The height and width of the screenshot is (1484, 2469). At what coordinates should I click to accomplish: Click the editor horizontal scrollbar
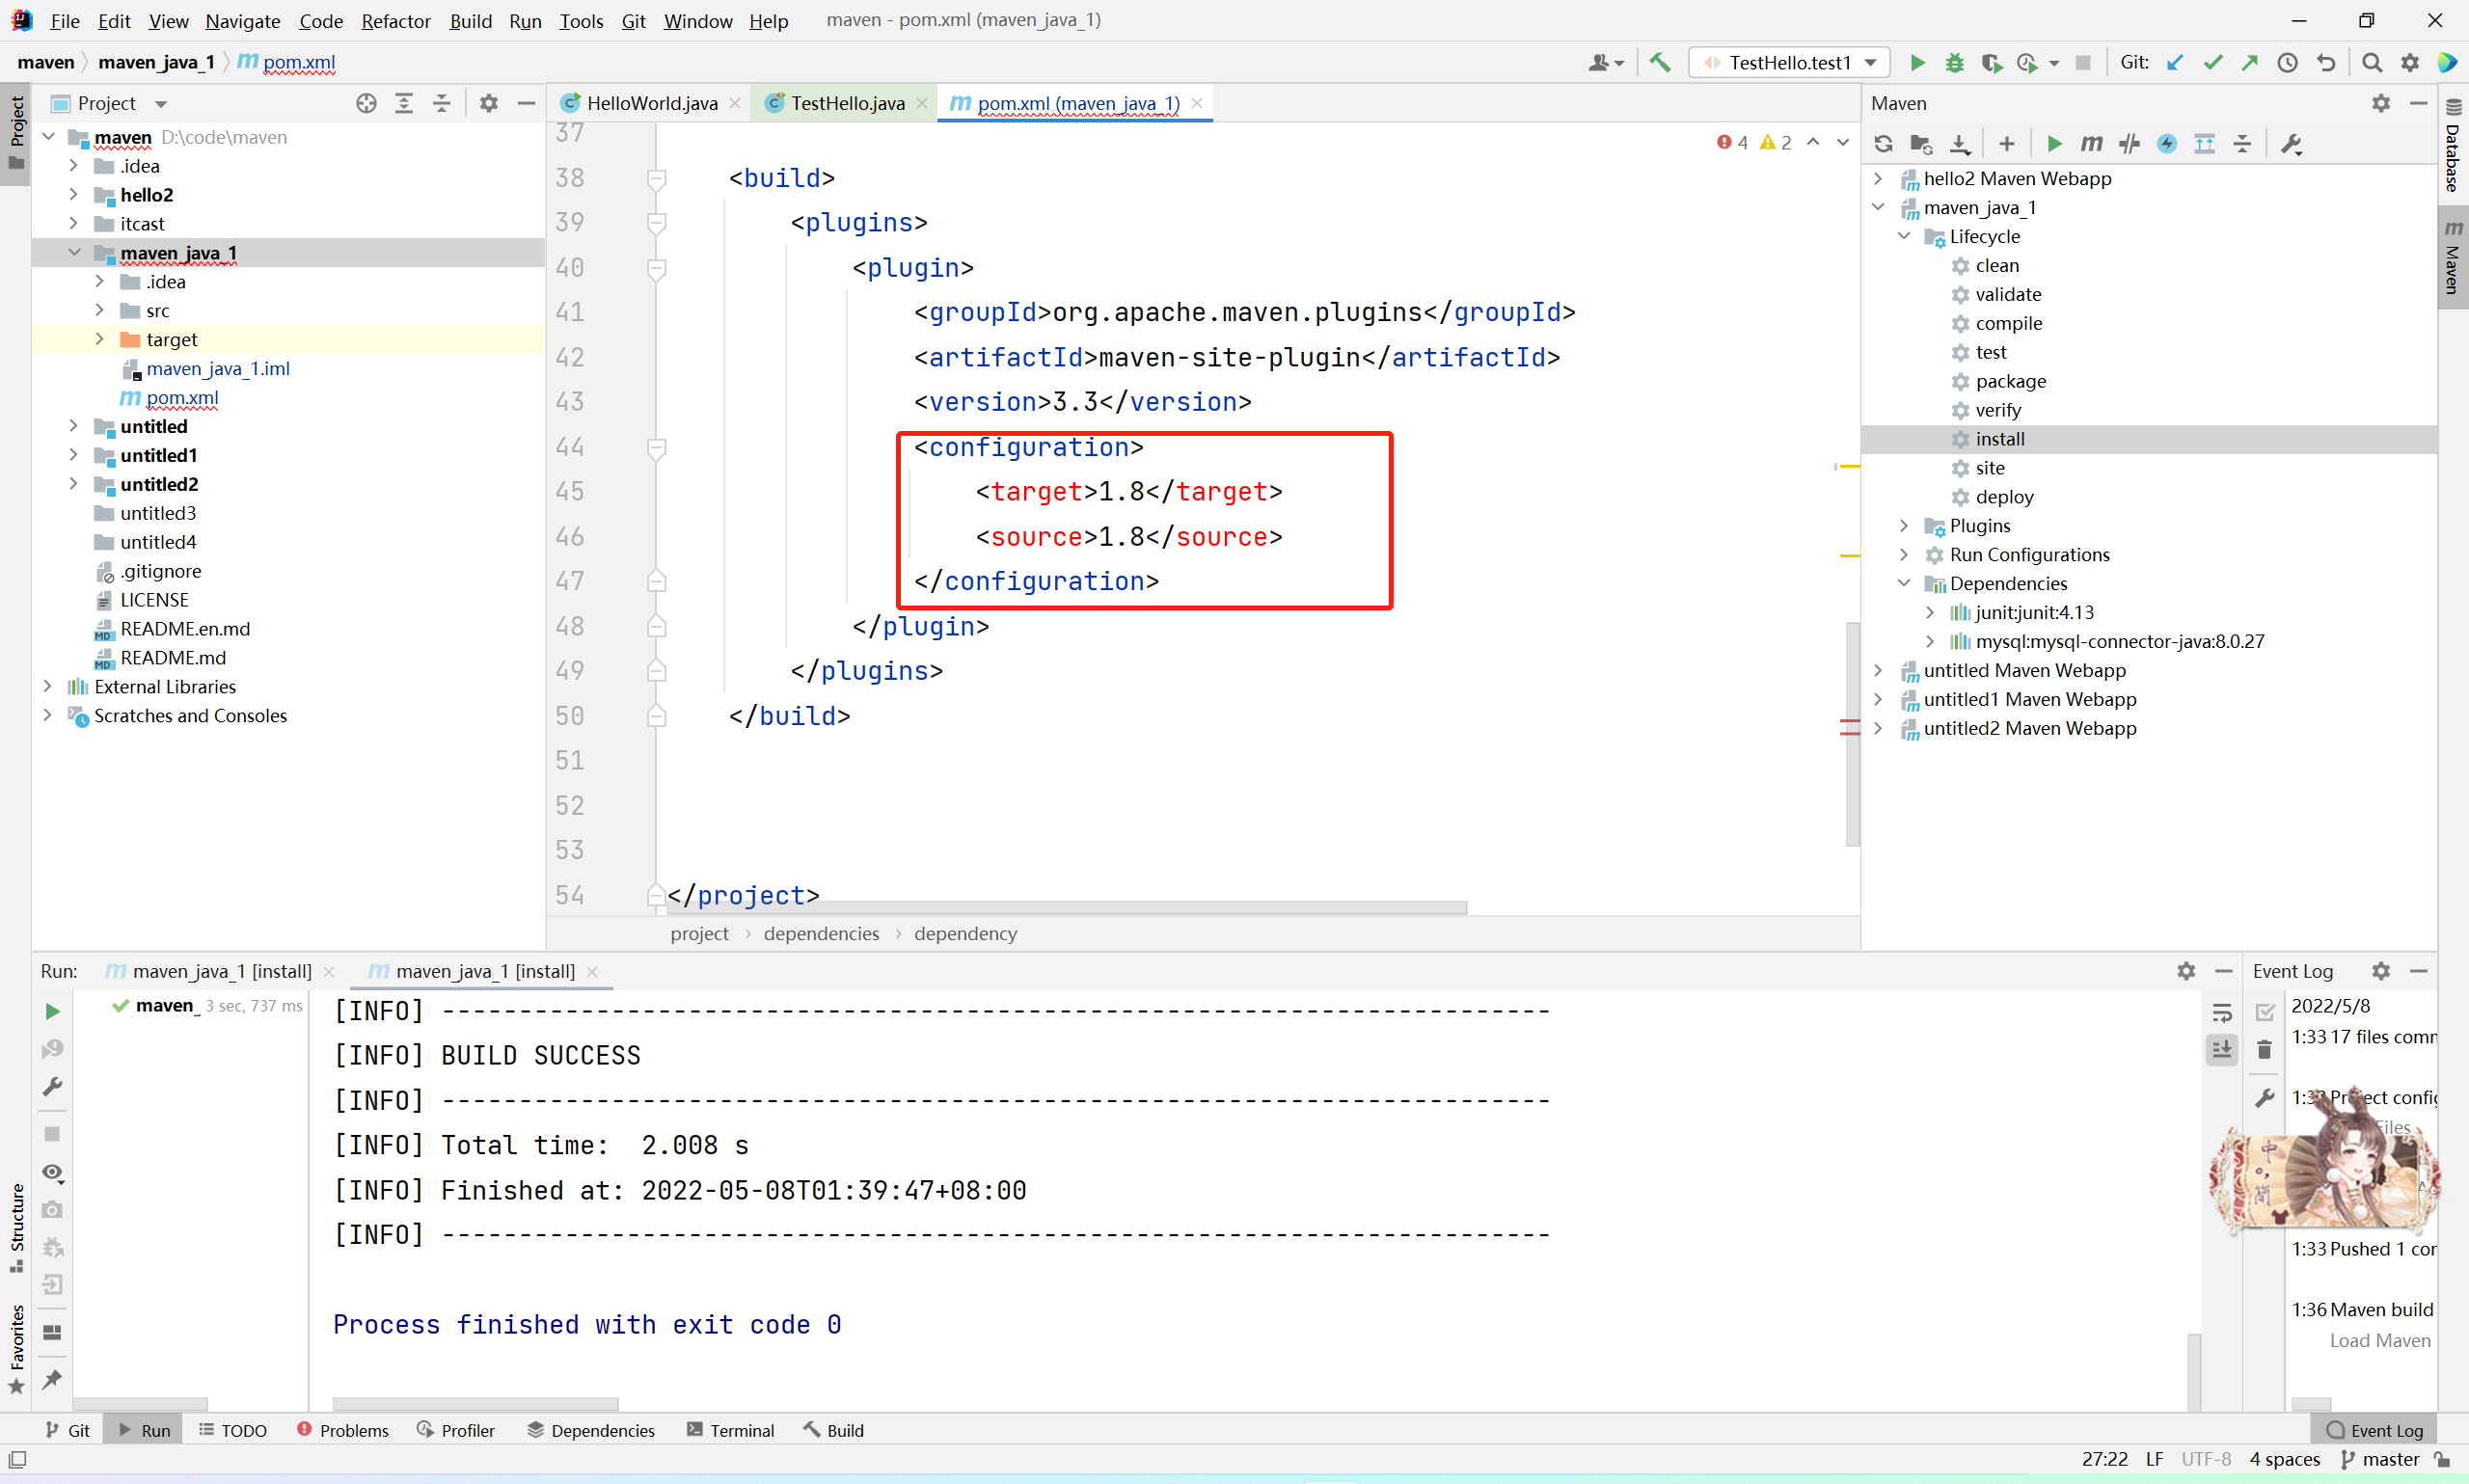[1066, 907]
